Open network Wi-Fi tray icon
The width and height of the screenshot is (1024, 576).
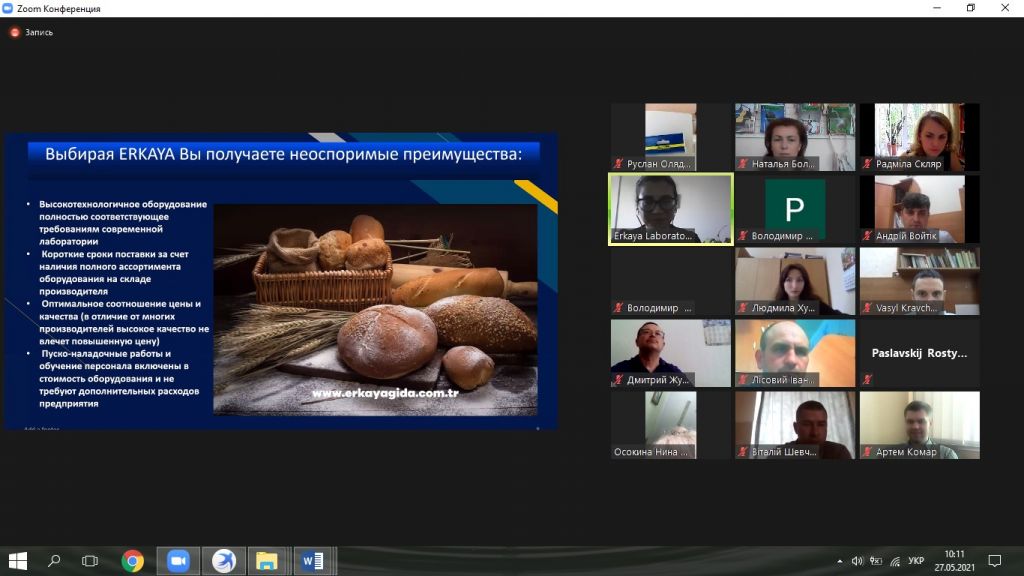point(895,561)
